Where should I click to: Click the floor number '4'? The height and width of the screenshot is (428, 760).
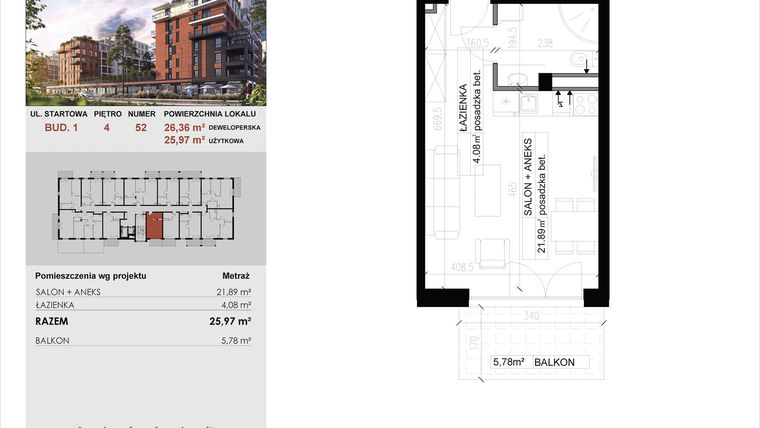[107, 127]
